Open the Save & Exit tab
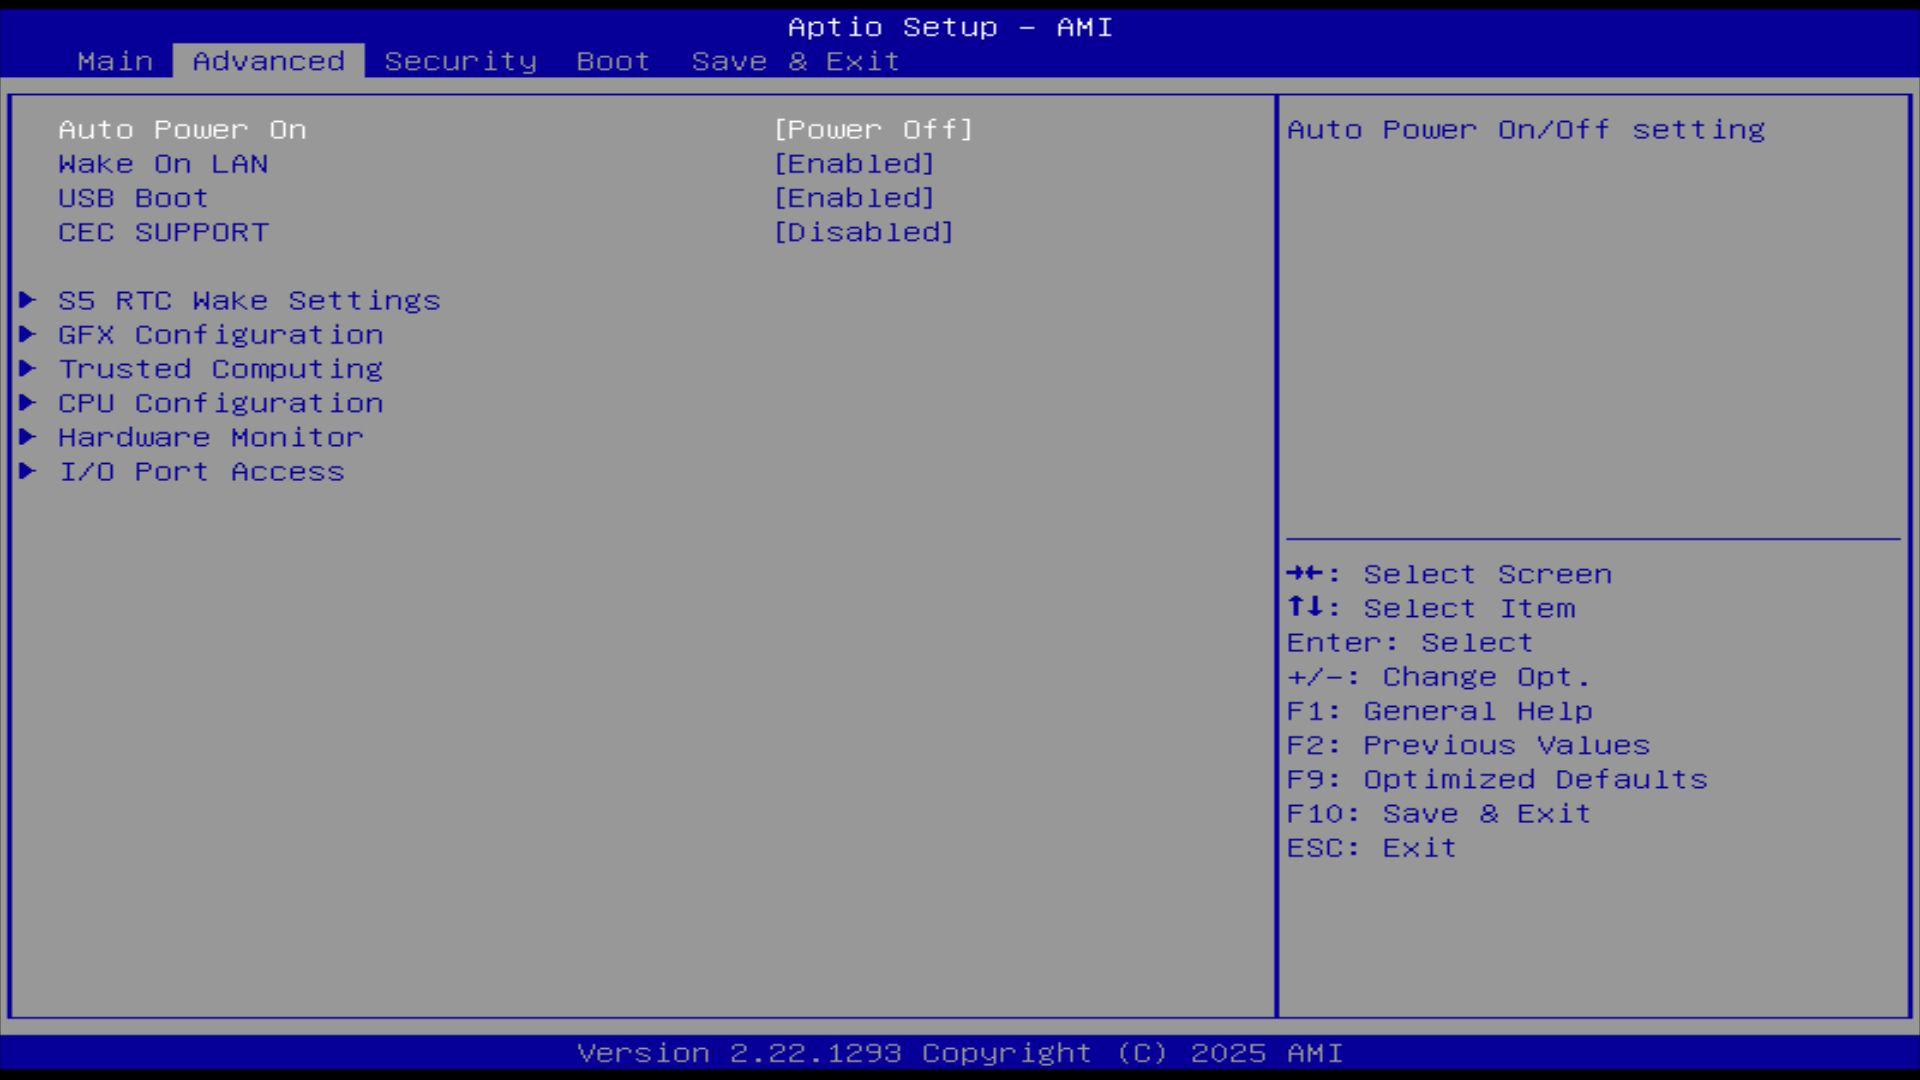Screen dimensions: 1920x1080 coord(795,61)
